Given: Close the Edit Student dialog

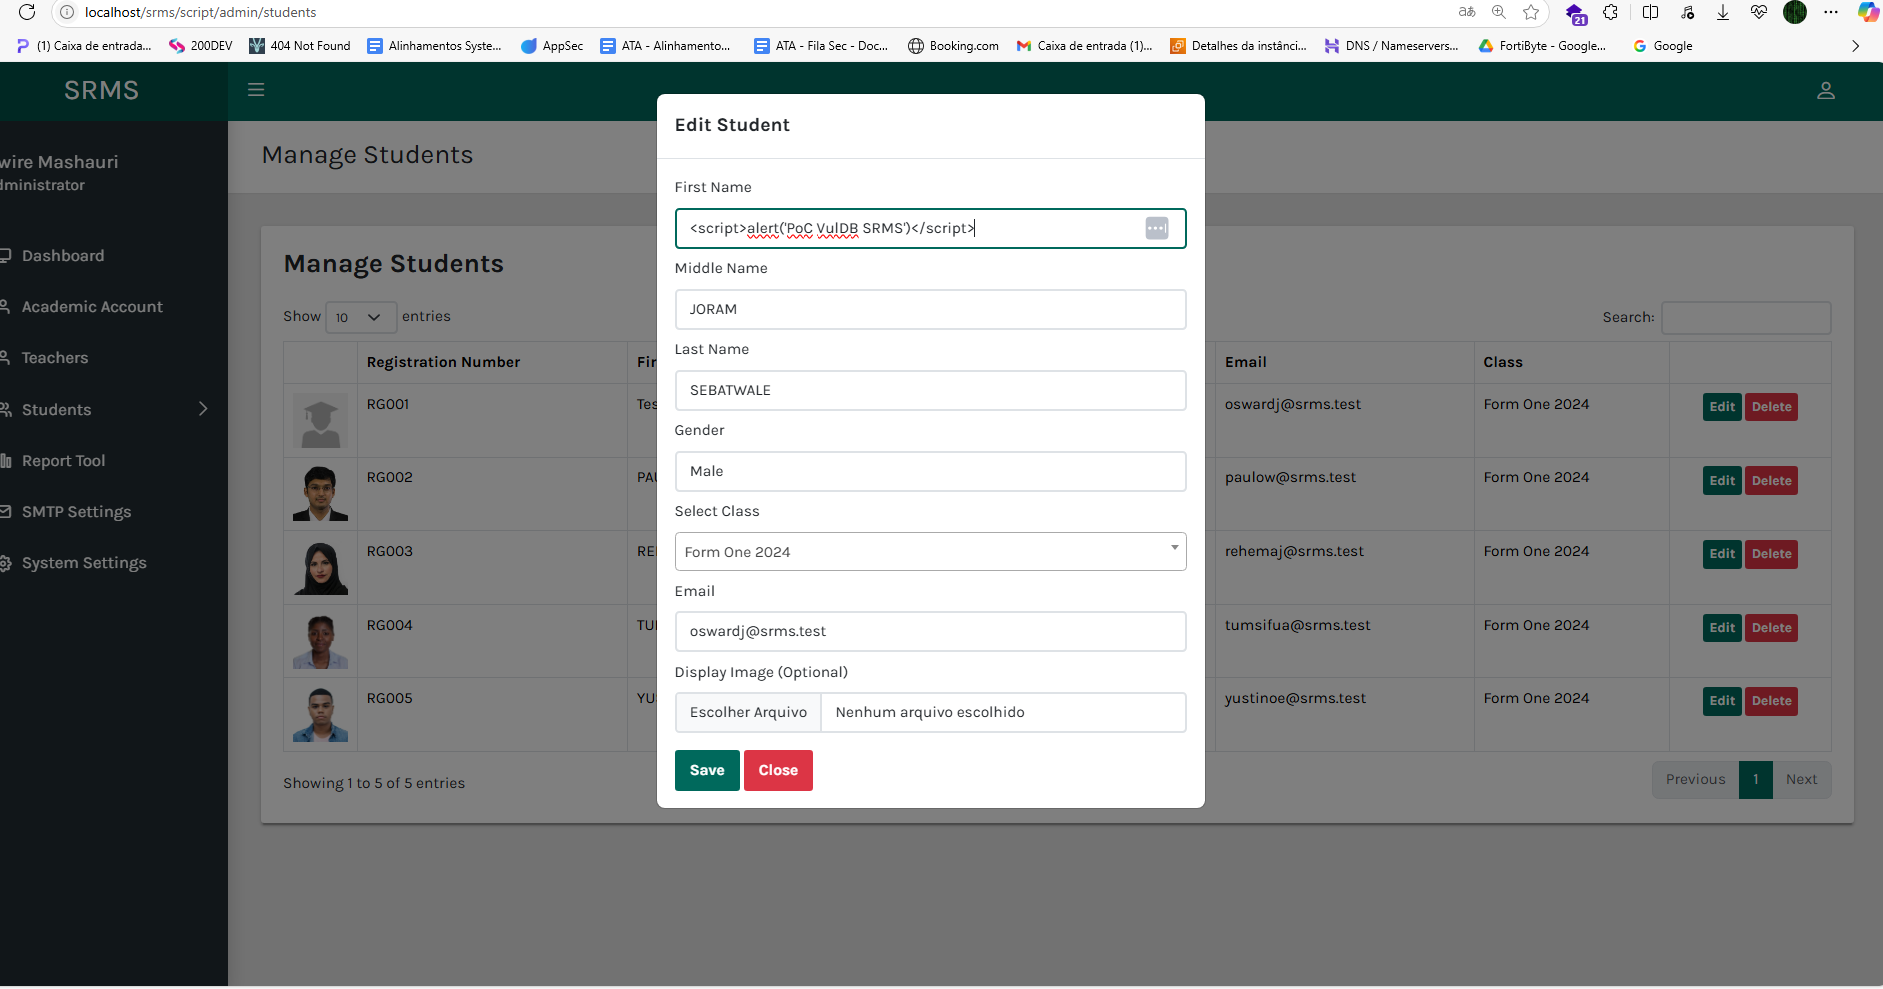Looking at the screenshot, I should [778, 770].
